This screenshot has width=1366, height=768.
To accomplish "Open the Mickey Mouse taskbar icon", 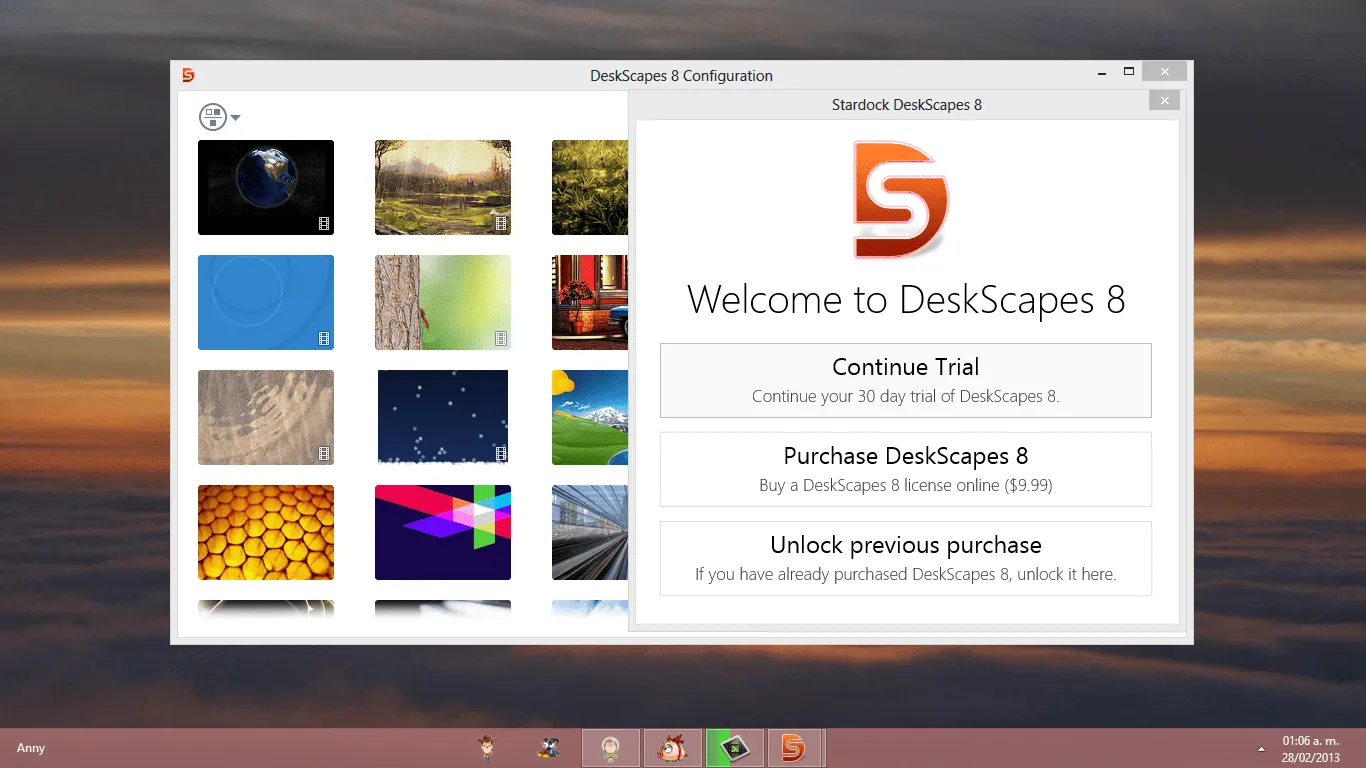I will 548,747.
